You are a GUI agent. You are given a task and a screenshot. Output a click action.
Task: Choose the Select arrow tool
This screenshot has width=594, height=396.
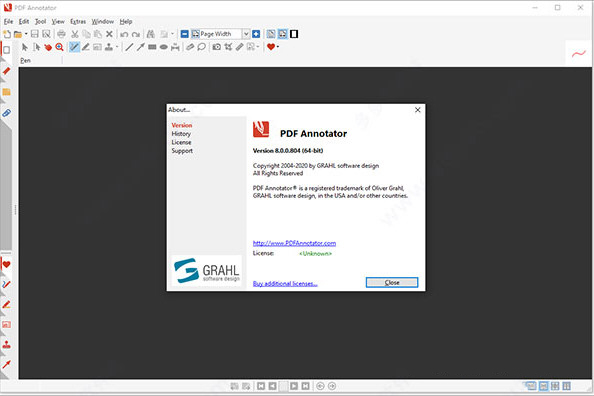(25, 47)
